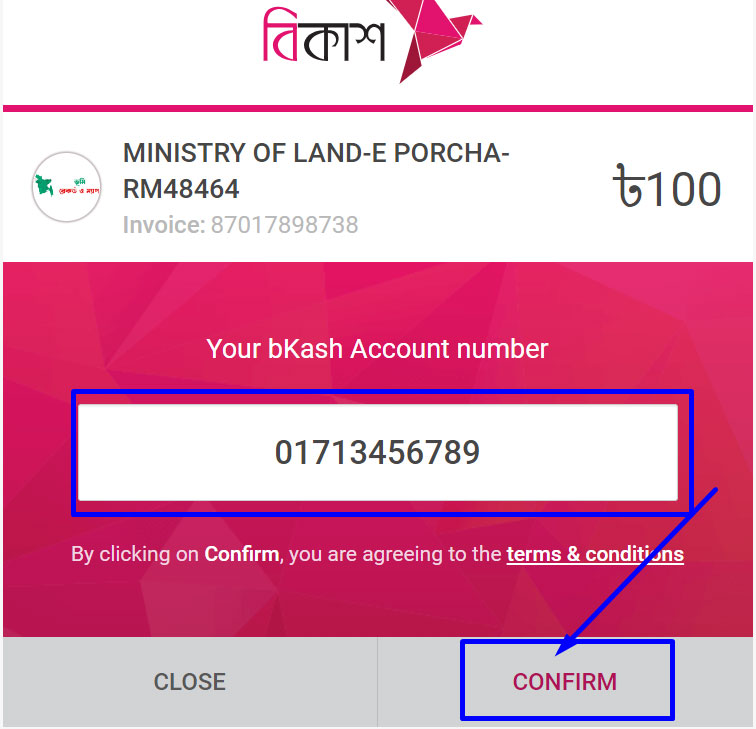Click the invoice number 87017898738
This screenshot has height=729, width=756.
[284, 225]
